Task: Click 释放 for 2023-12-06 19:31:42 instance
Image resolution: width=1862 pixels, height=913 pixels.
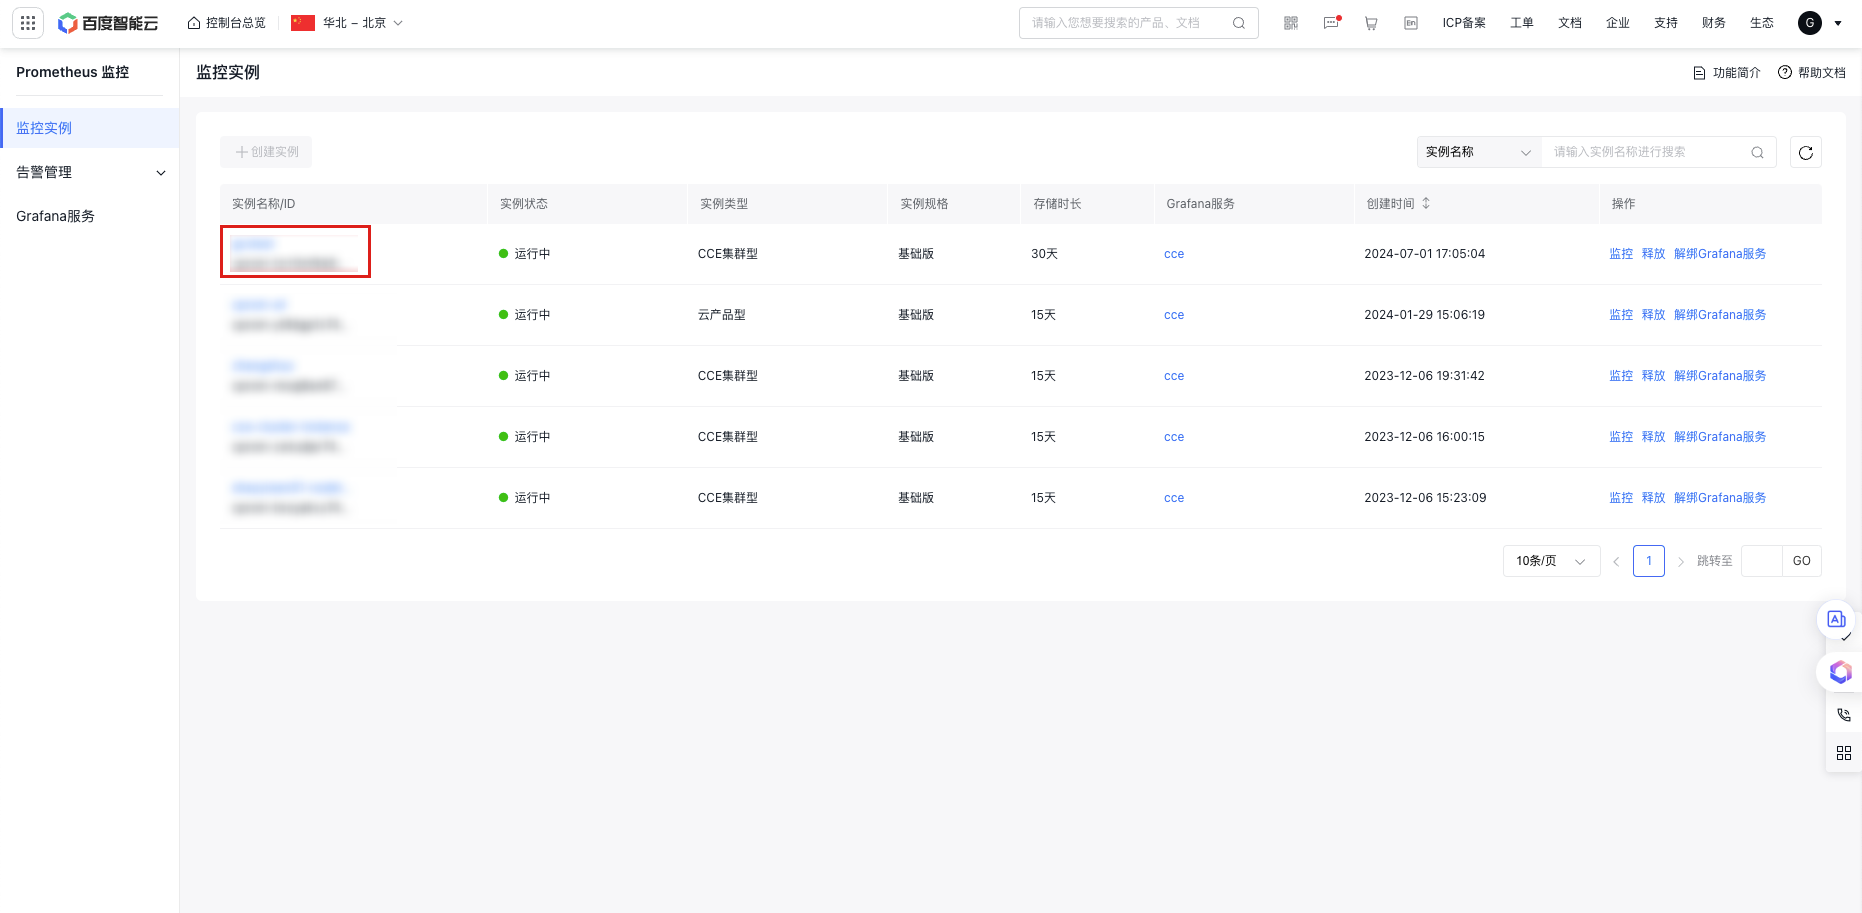Action: (x=1653, y=376)
